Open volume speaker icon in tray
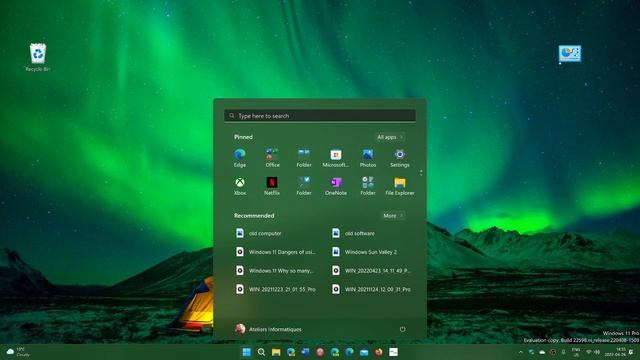The height and width of the screenshot is (360, 640). point(597,352)
